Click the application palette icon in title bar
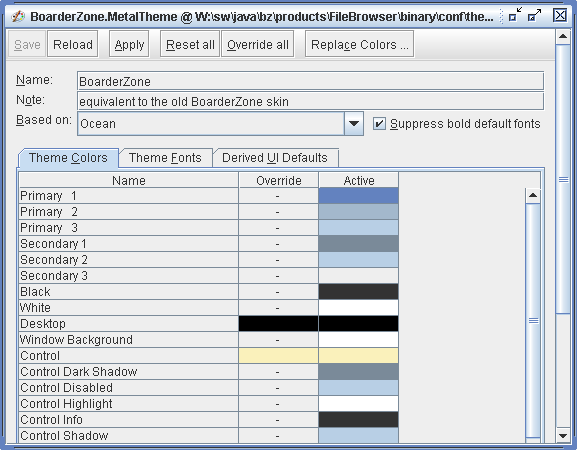Image resolution: width=577 pixels, height=450 pixels. (17, 17)
